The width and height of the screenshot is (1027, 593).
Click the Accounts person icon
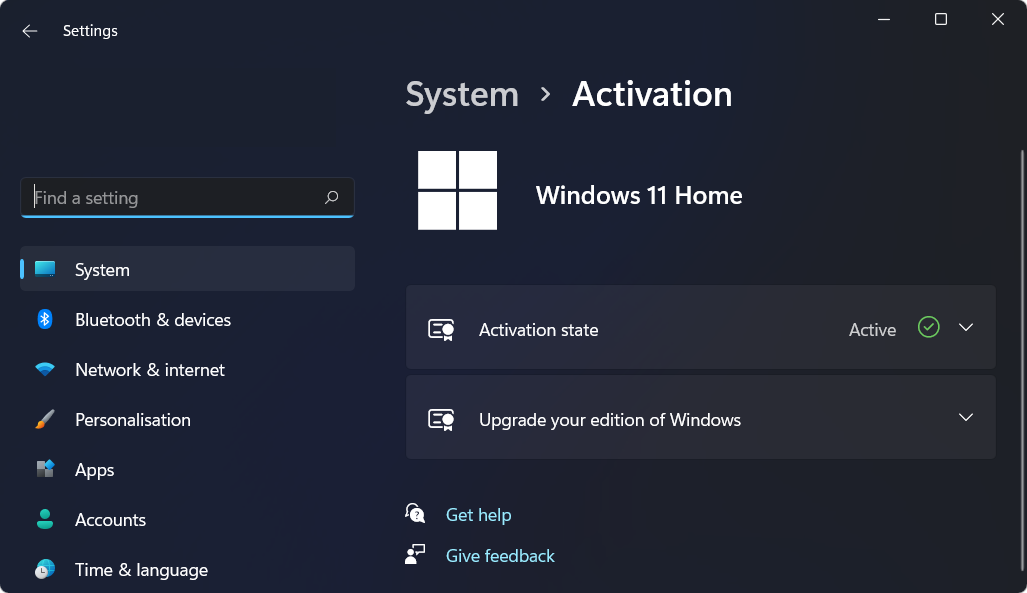(45, 519)
